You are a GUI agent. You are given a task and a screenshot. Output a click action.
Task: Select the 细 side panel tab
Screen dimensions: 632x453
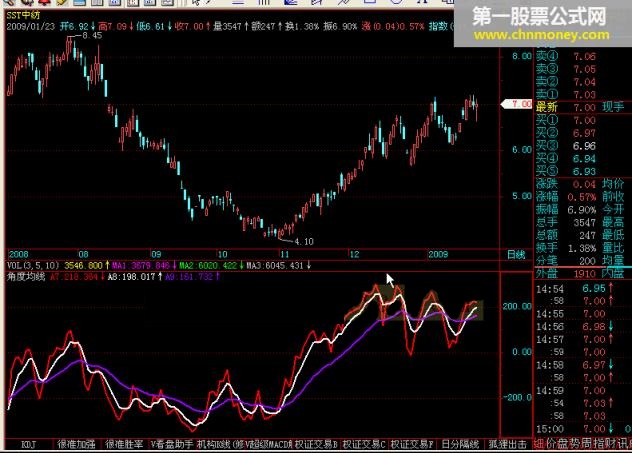pos(540,444)
